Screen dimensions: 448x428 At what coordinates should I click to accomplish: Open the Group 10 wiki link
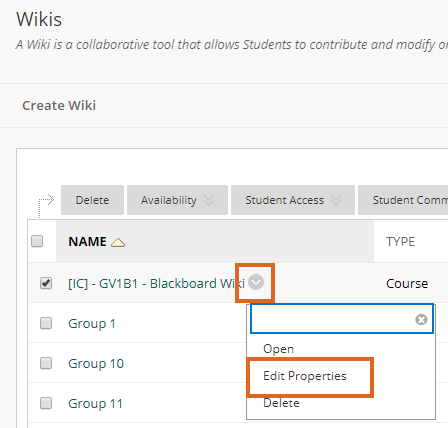coord(96,363)
